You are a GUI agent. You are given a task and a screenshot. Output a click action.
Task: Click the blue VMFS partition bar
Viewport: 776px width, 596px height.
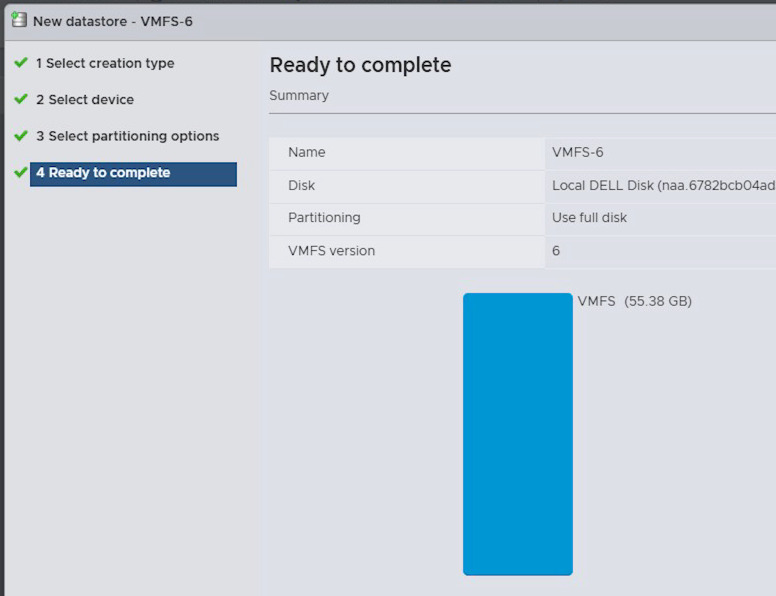pyautogui.click(x=518, y=434)
